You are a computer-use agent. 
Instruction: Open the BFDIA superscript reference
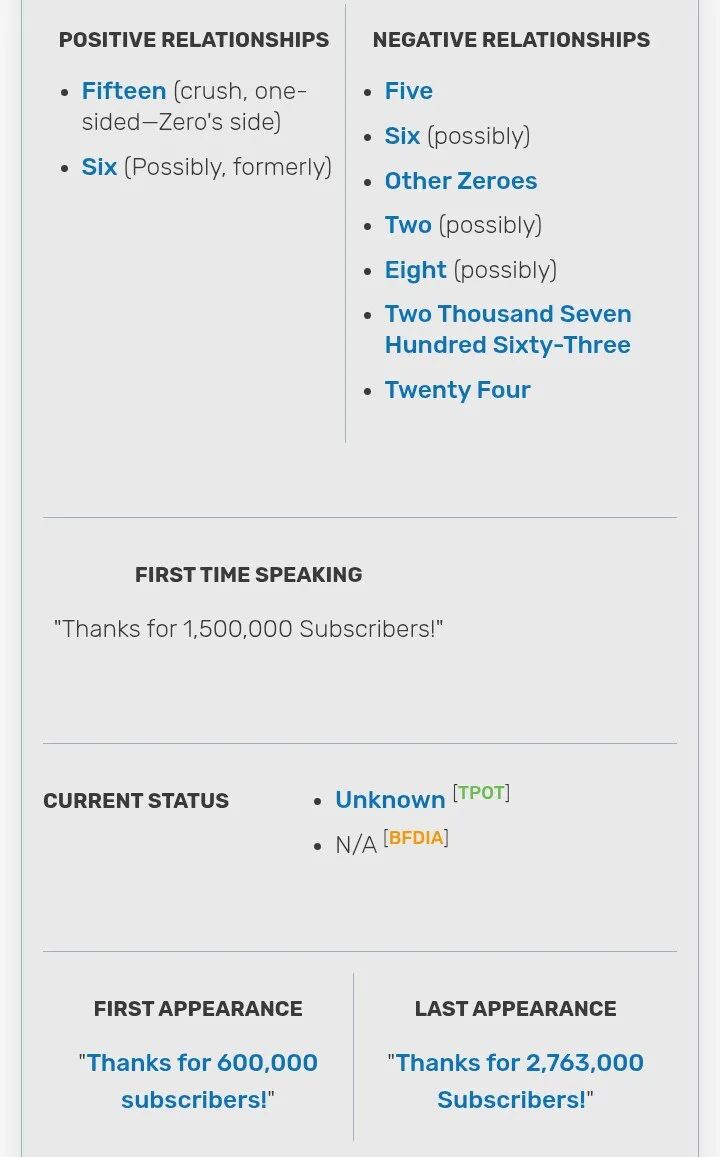[x=416, y=838]
